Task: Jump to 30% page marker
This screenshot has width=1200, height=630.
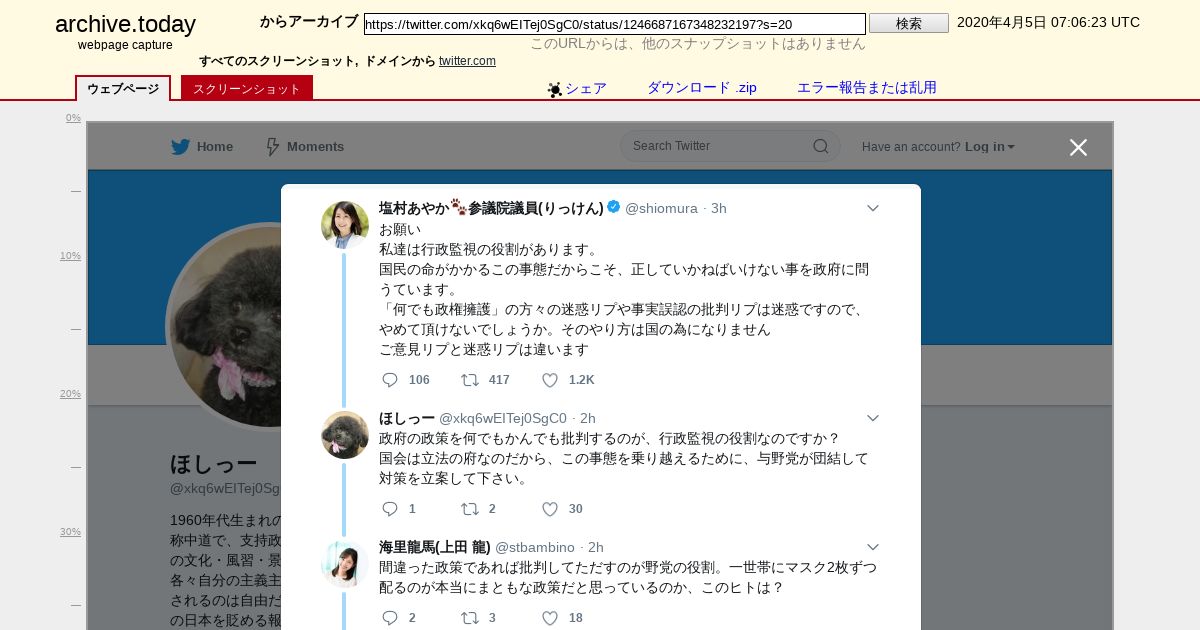Action: 70,532
